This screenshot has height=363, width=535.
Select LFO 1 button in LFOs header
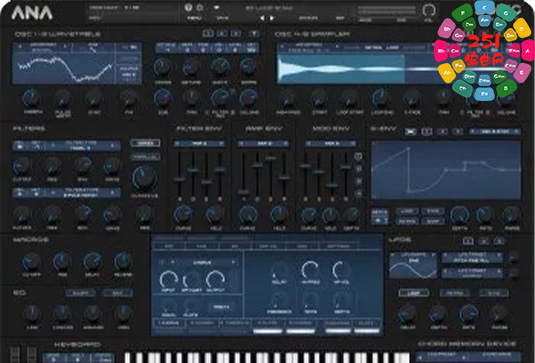tap(468, 241)
